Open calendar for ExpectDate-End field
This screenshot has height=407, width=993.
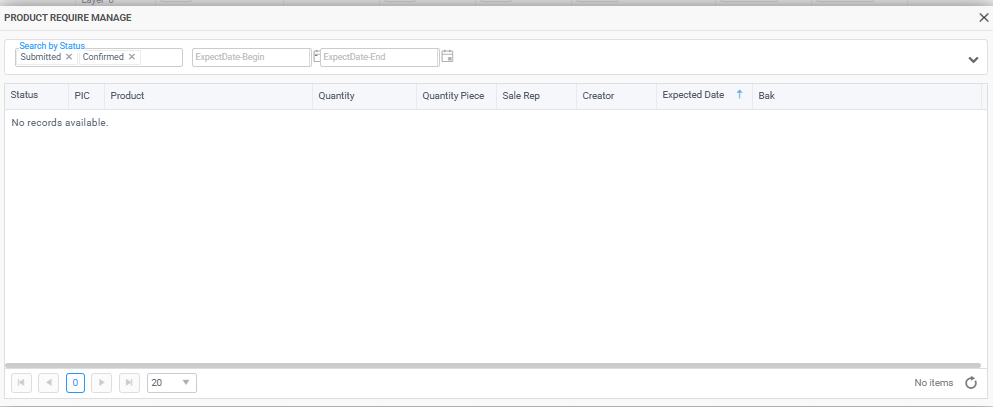(x=448, y=57)
